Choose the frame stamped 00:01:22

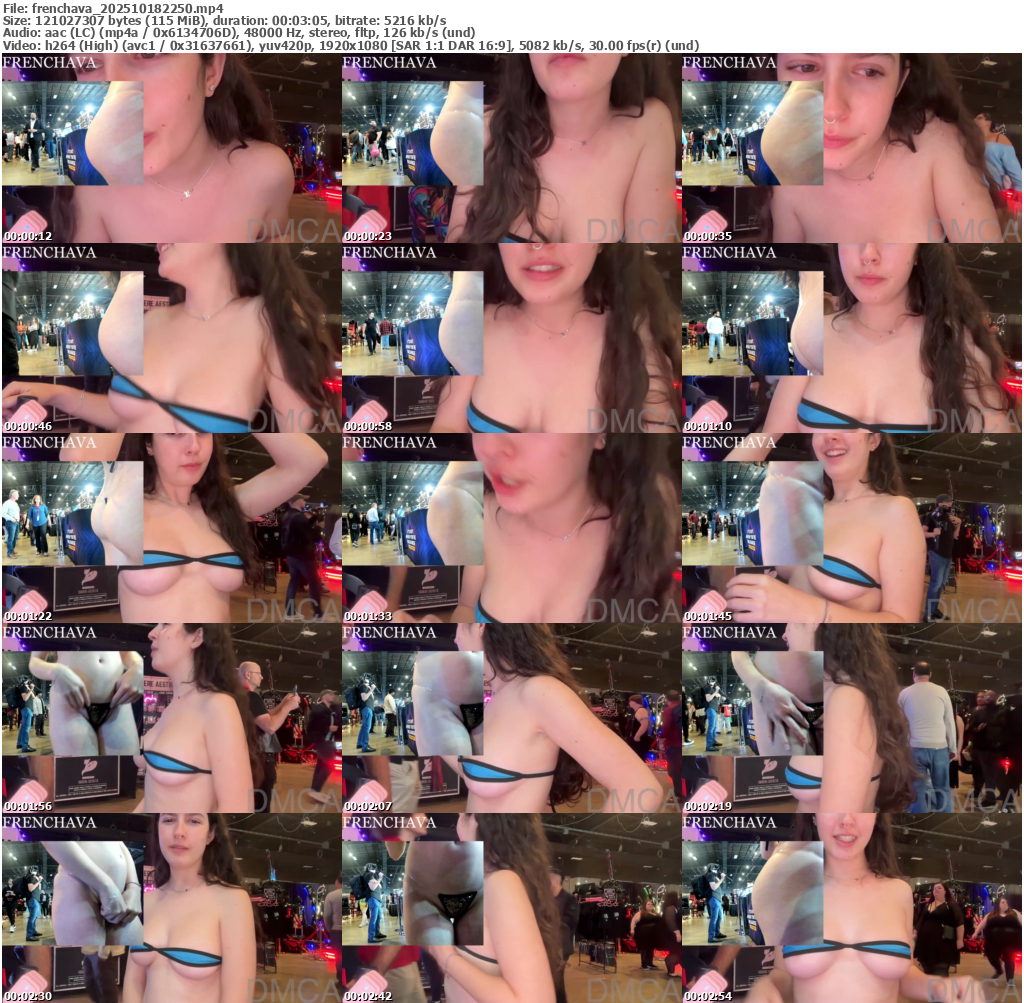(x=171, y=528)
